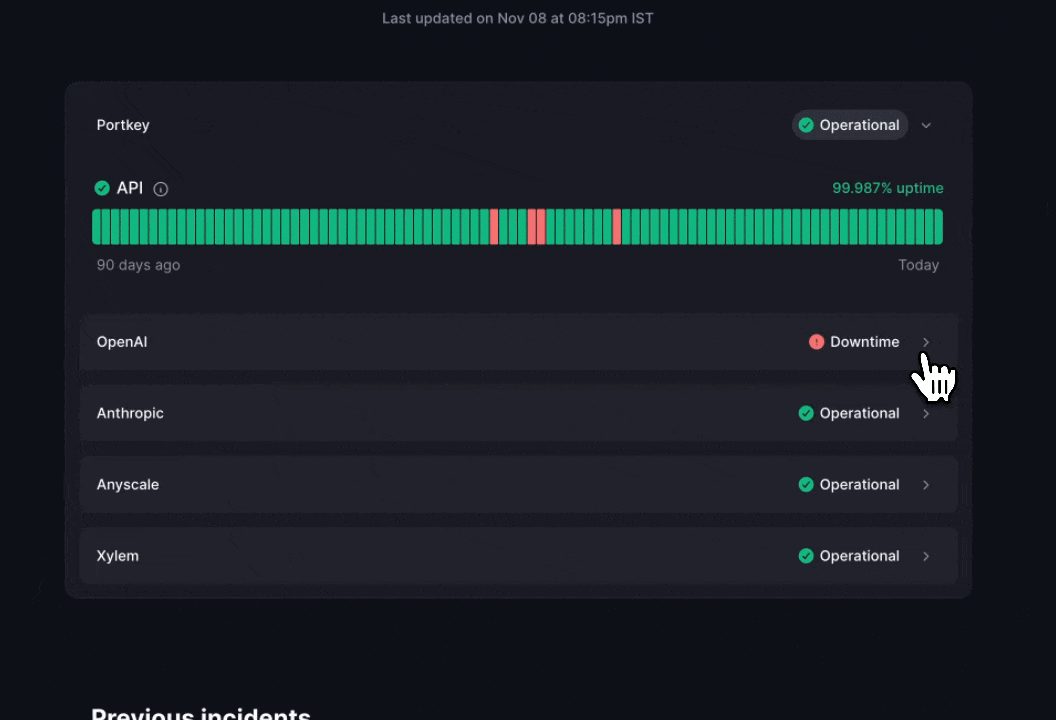Toggle the Downtime indicator on OpenAI
1056x720 pixels.
pyautogui.click(x=854, y=342)
